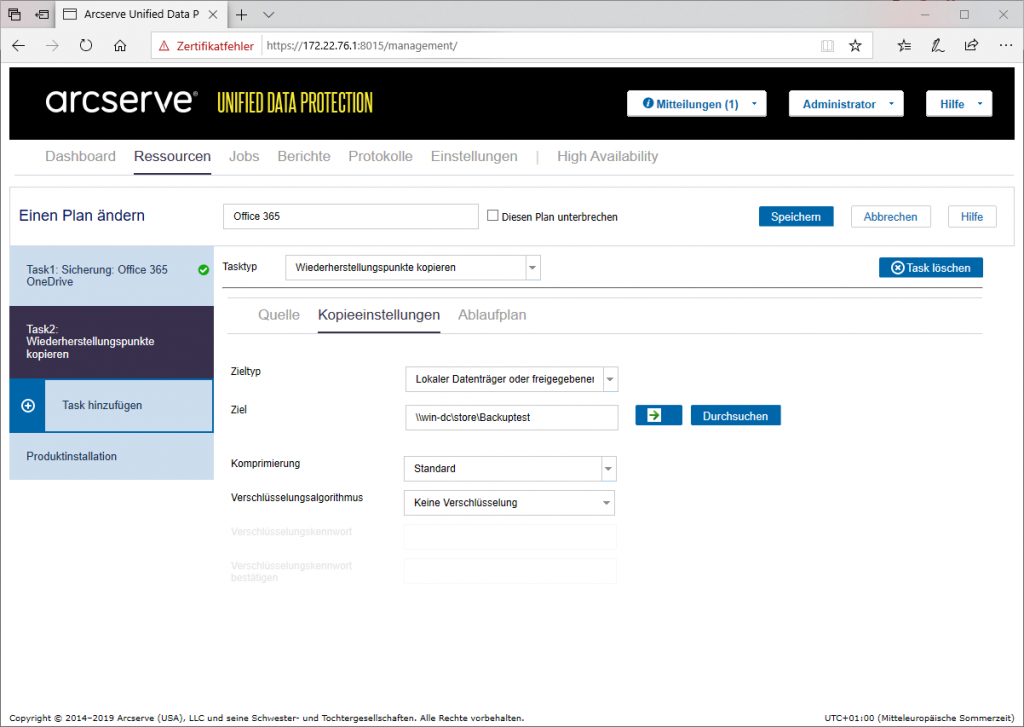1024x727 pixels.
Task: Expand the Tasktyp dropdown
Action: pyautogui.click(x=533, y=267)
